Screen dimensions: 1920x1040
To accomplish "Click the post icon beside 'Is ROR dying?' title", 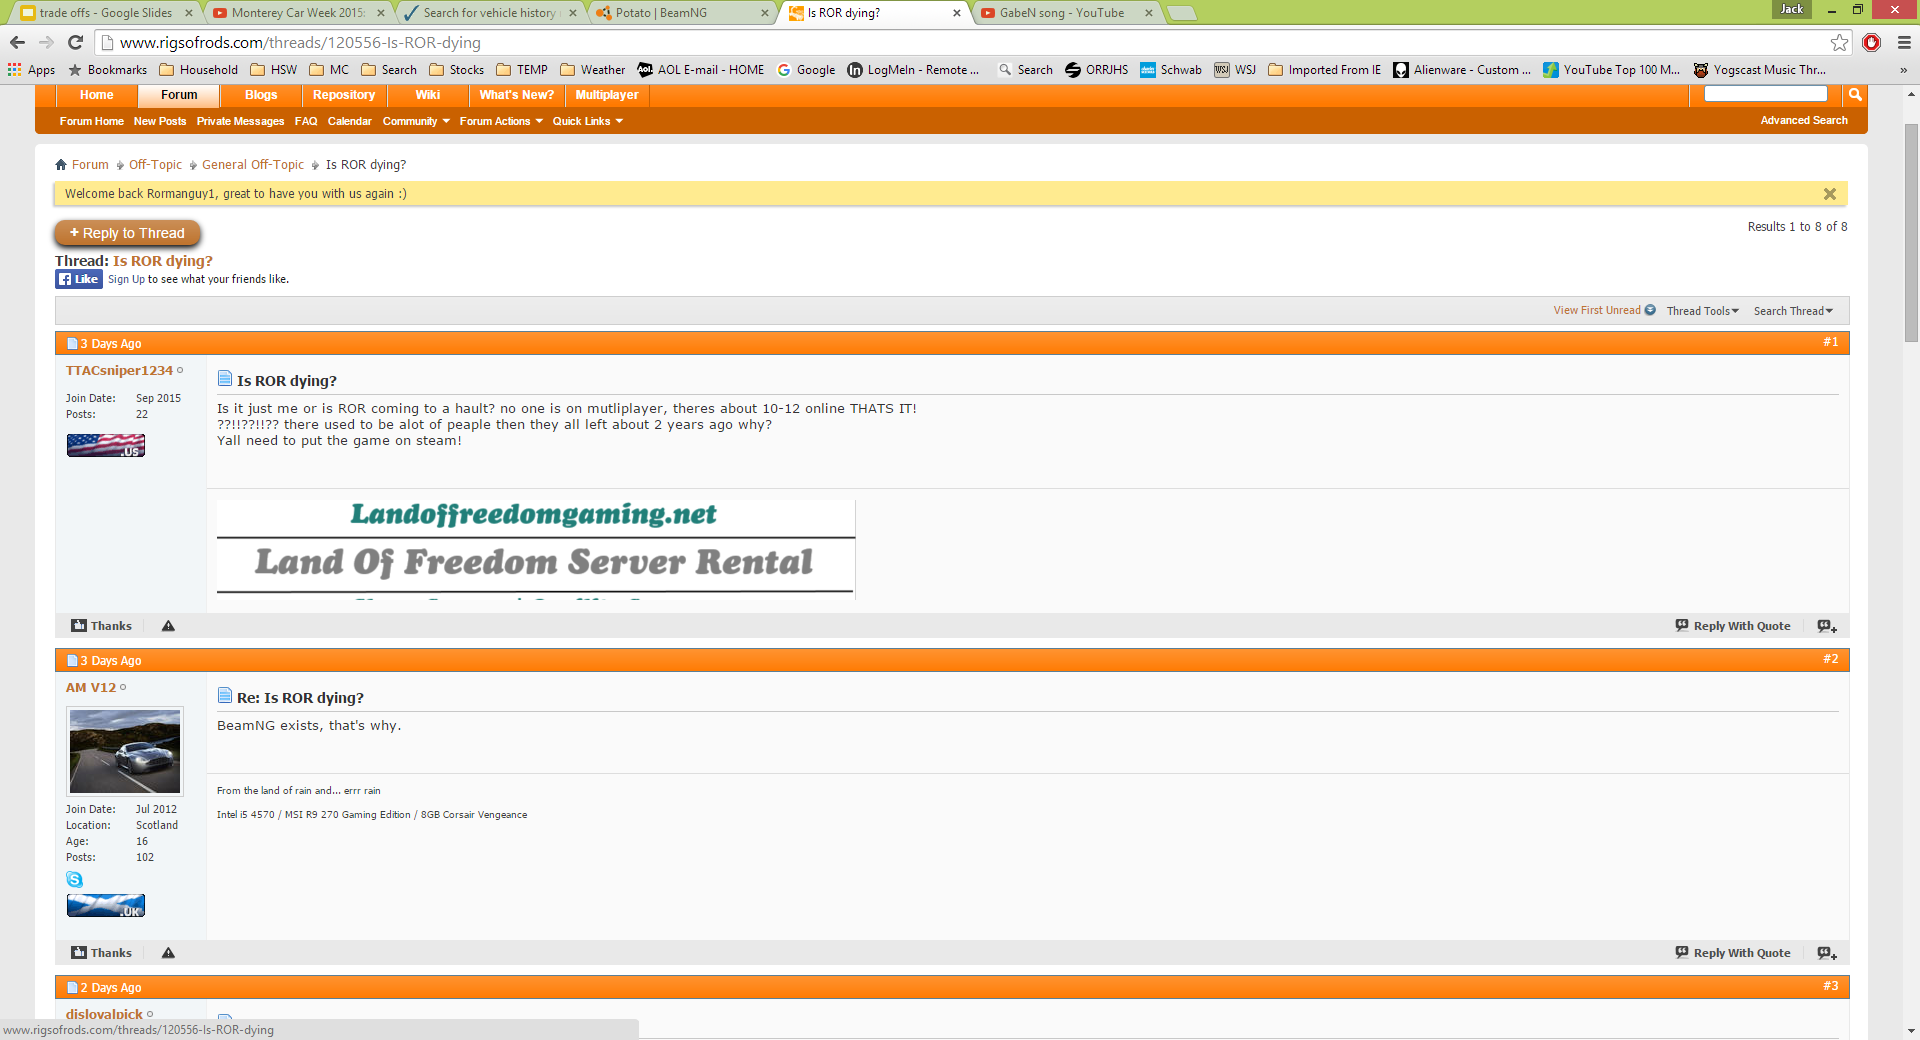I will (225, 379).
